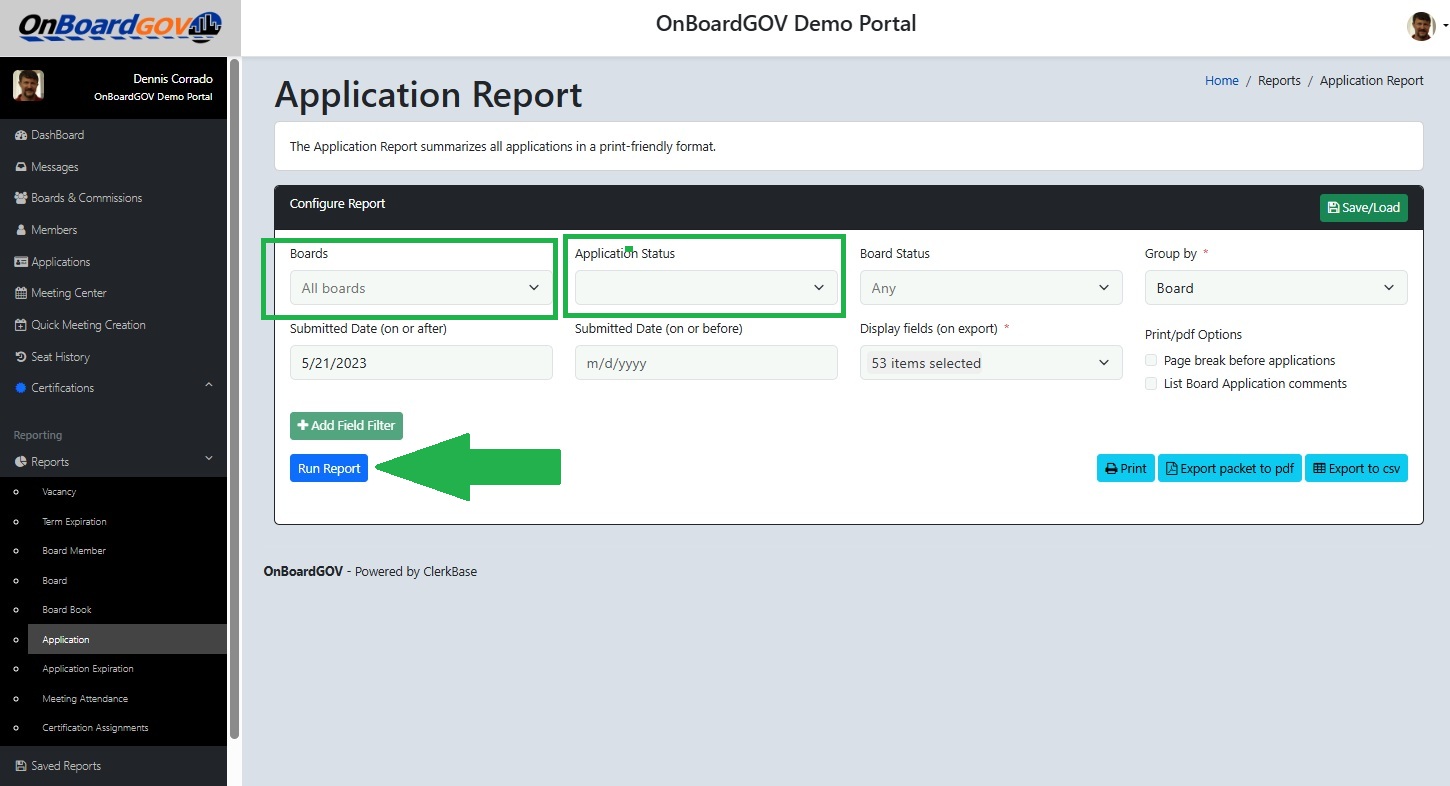
Task: Click the Quick Meeting Creation calendar-plus icon
Action: [x=21, y=325]
